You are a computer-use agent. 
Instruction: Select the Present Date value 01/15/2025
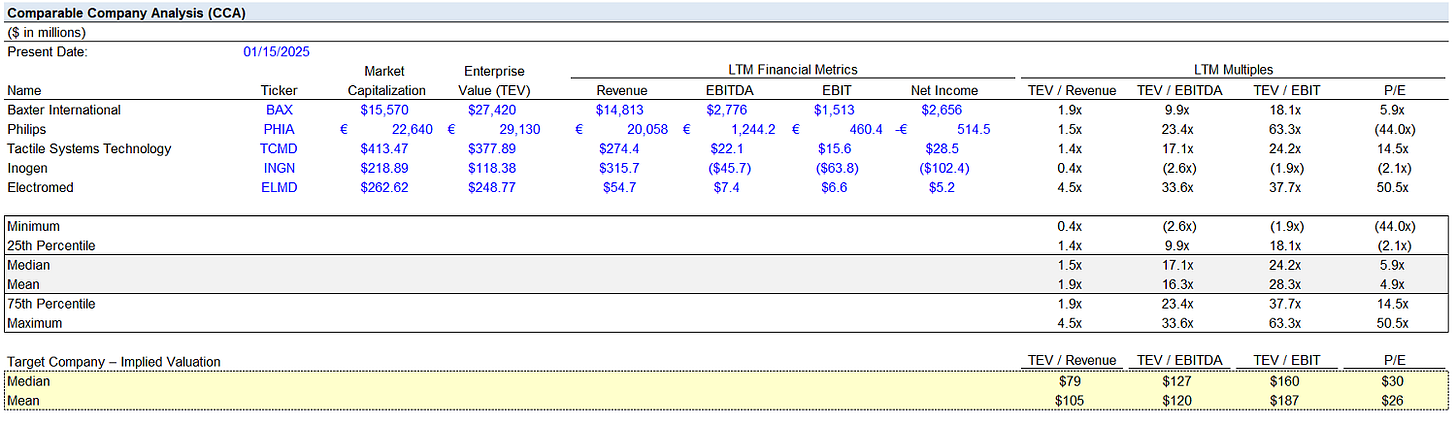click(276, 52)
